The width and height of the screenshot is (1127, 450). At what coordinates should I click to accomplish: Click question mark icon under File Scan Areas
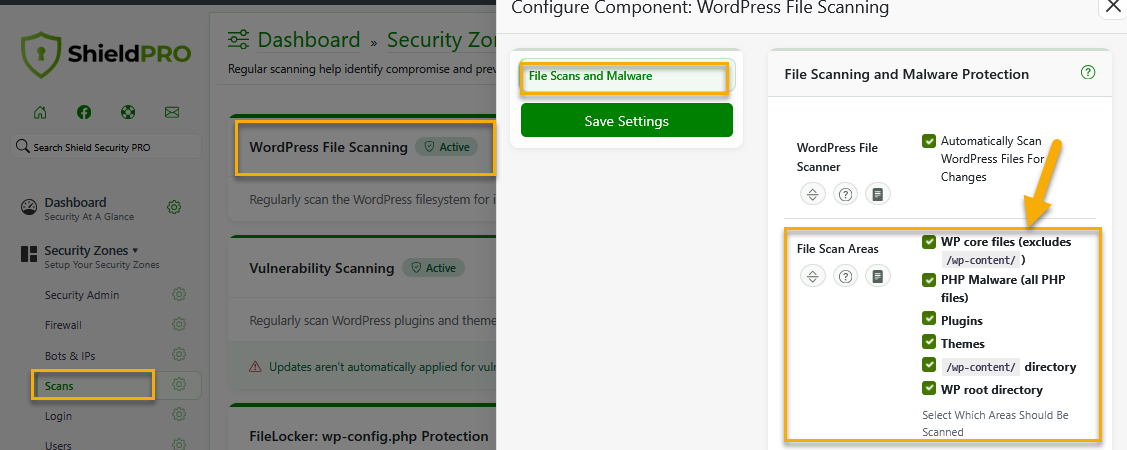845,276
